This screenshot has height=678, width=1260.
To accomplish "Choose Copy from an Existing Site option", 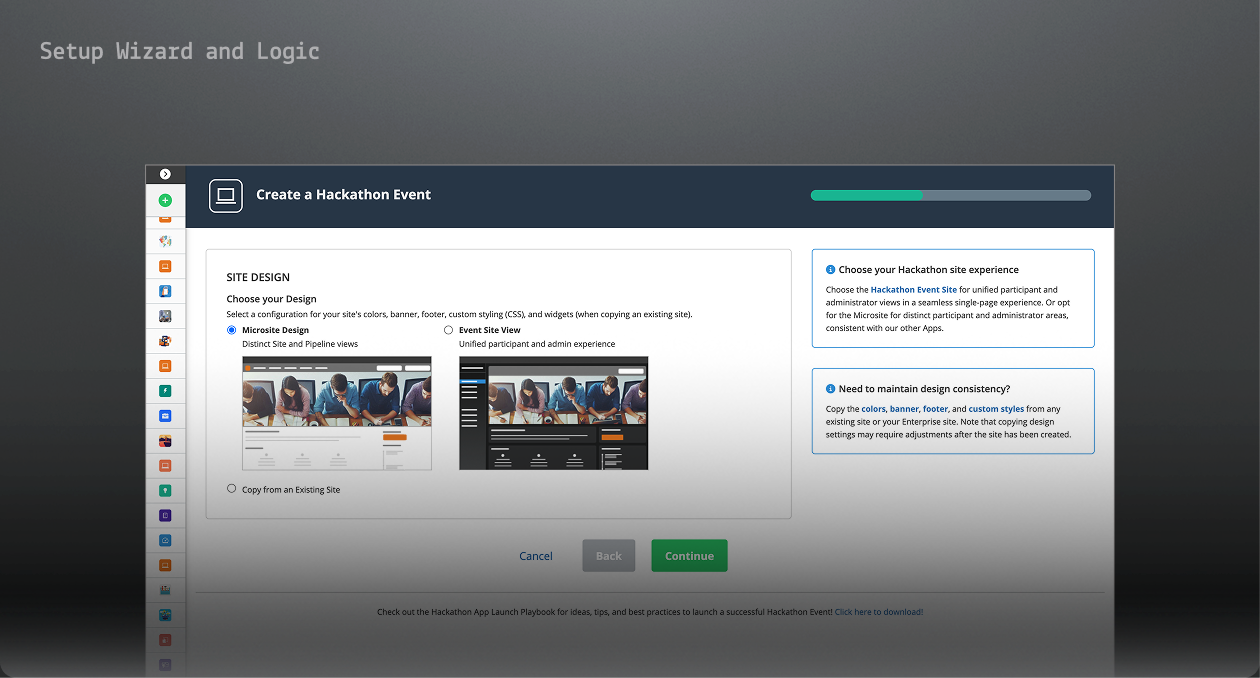I will tap(232, 489).
